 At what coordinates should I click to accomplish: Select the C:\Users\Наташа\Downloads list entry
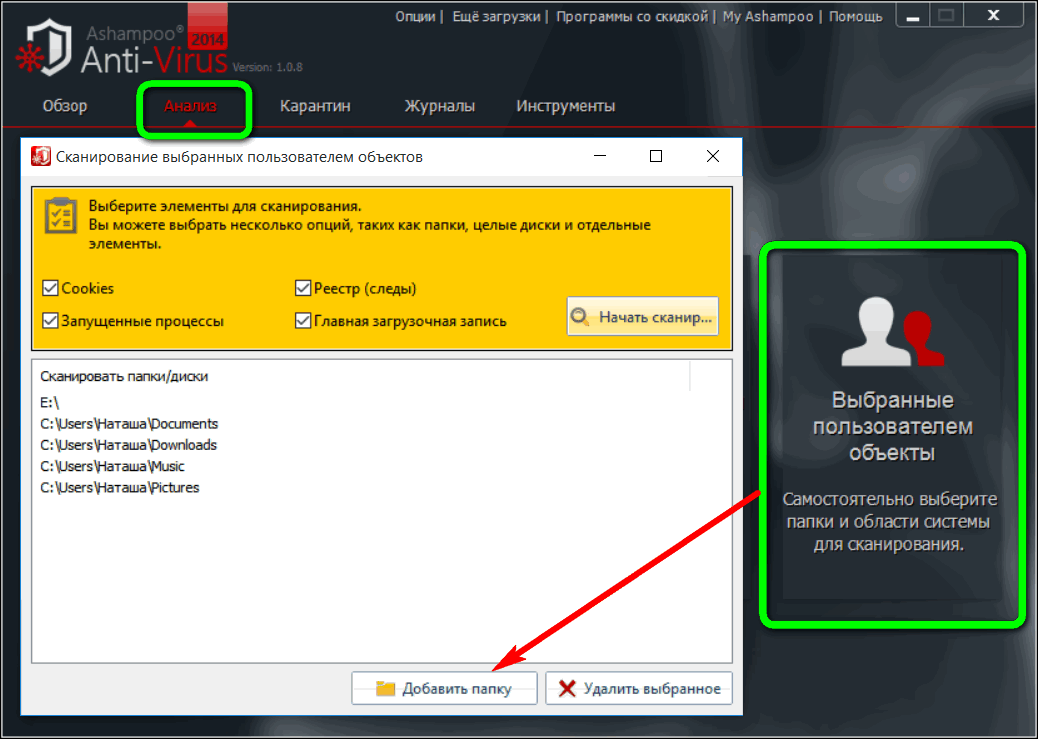tap(129, 445)
